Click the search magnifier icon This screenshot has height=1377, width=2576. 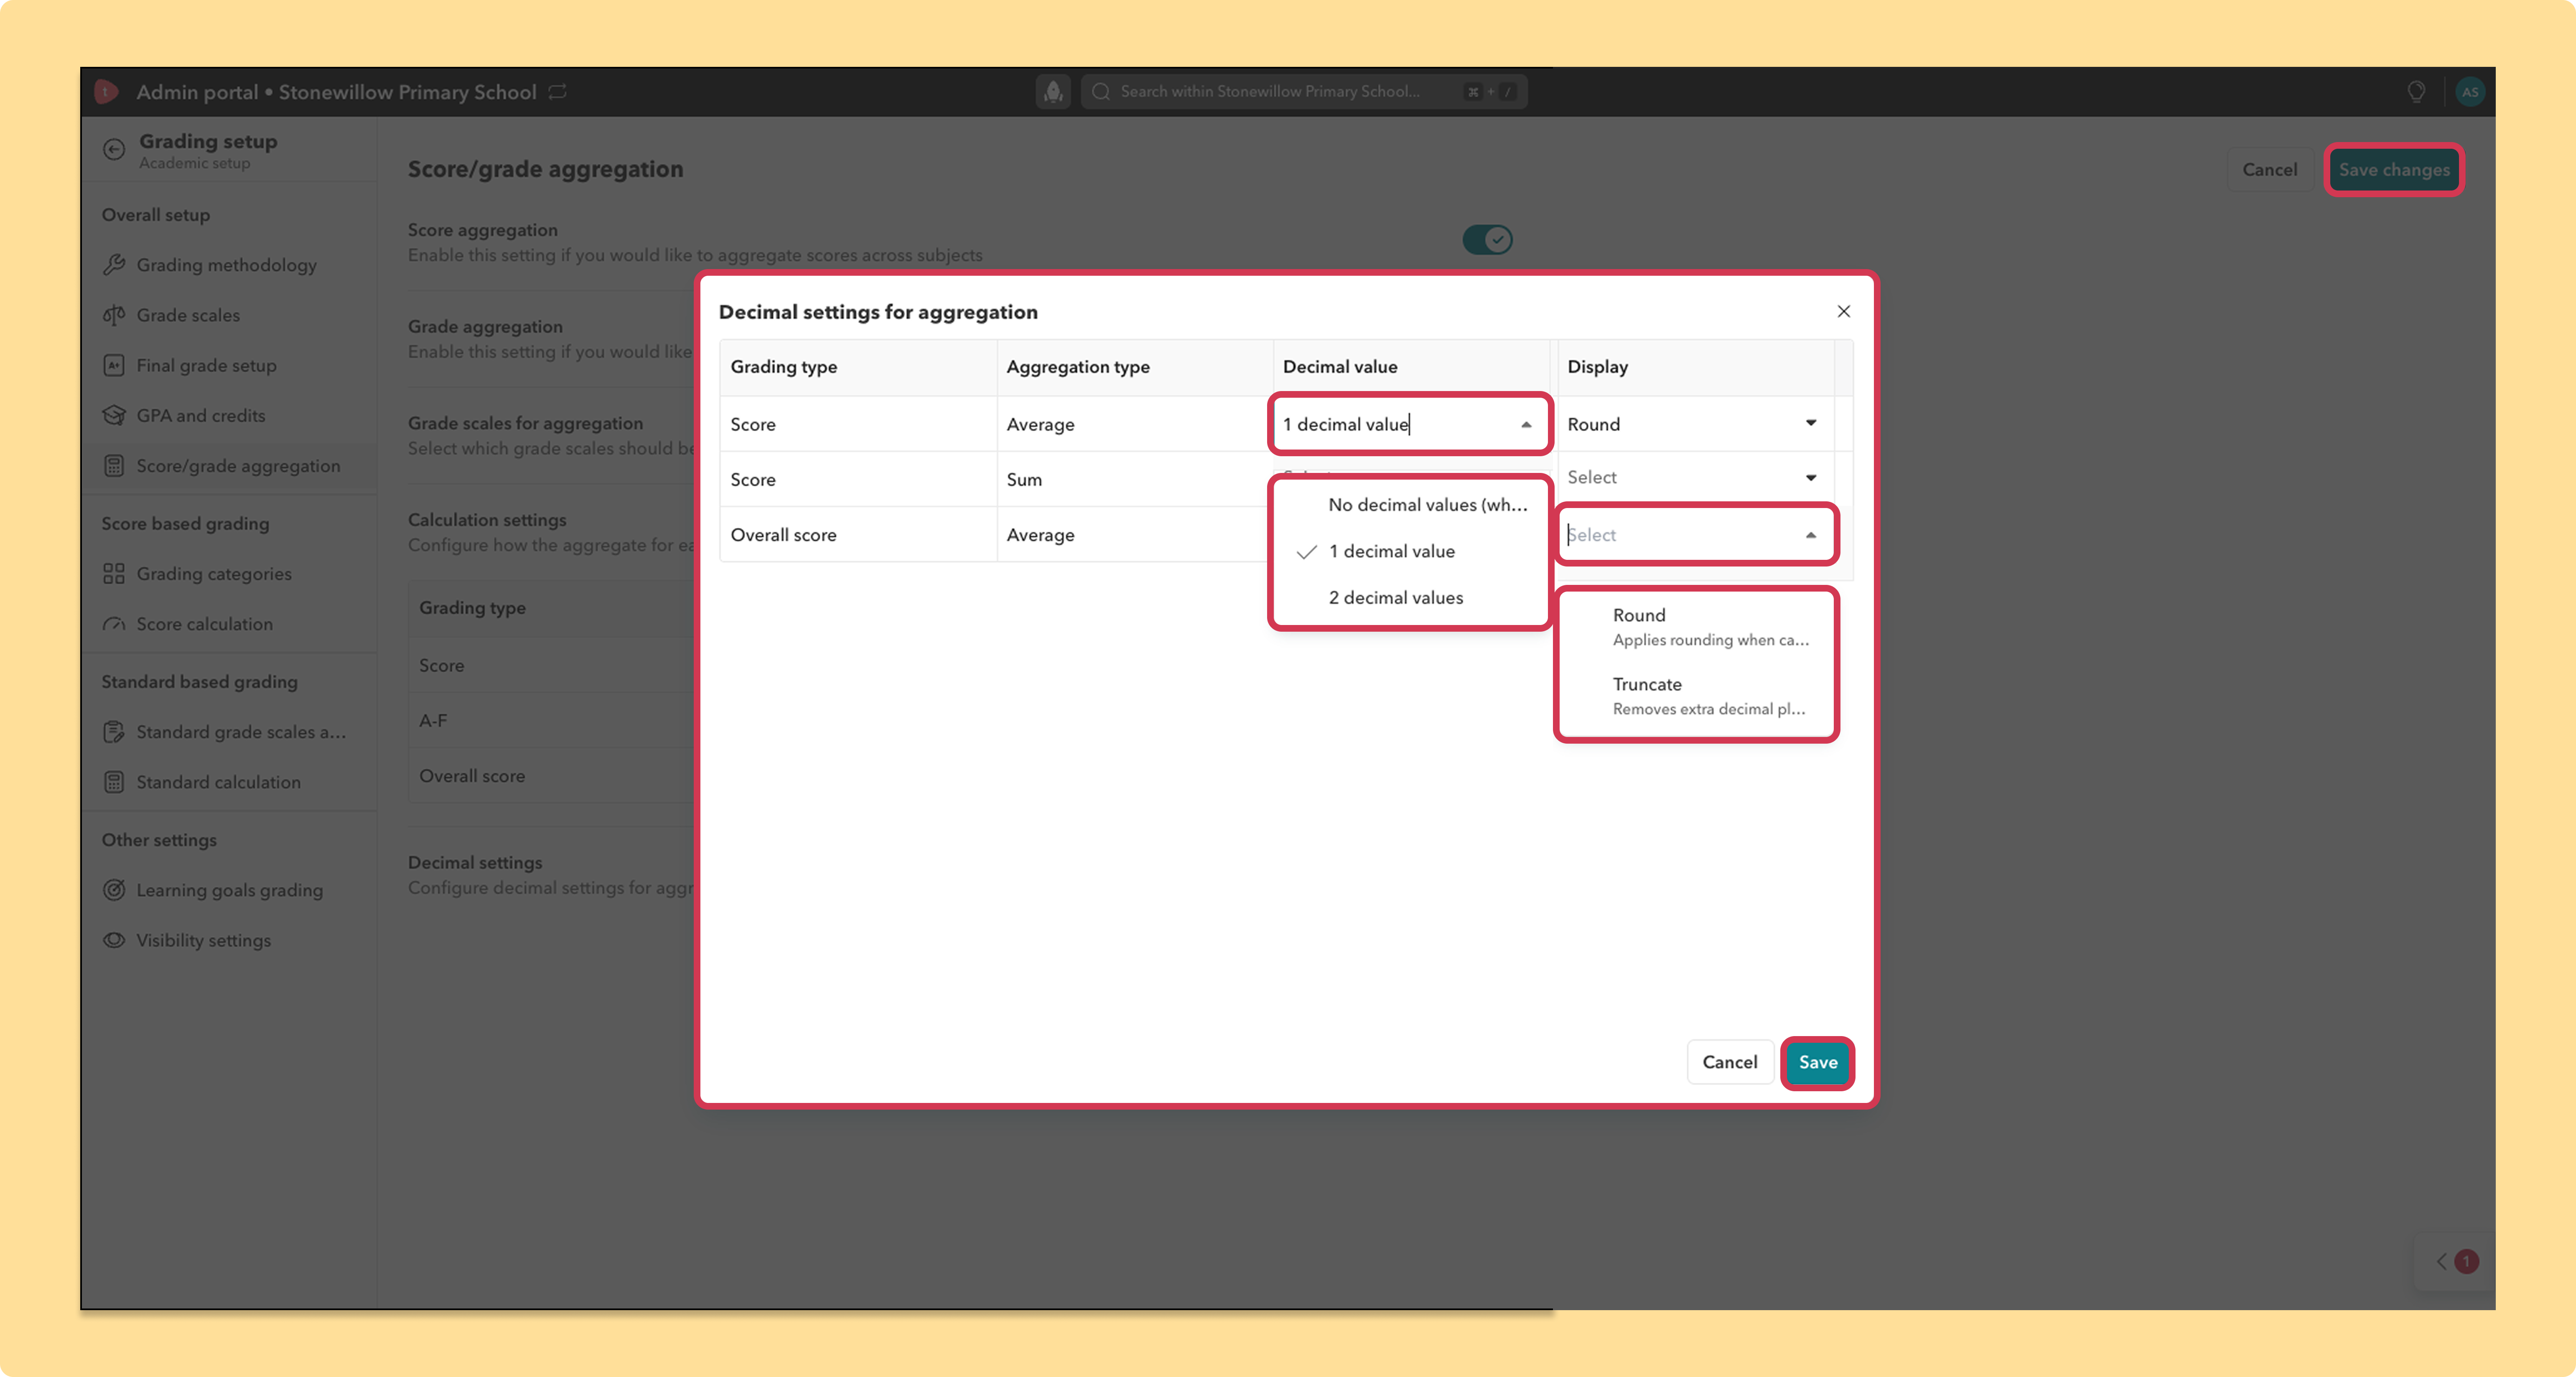click(1101, 92)
